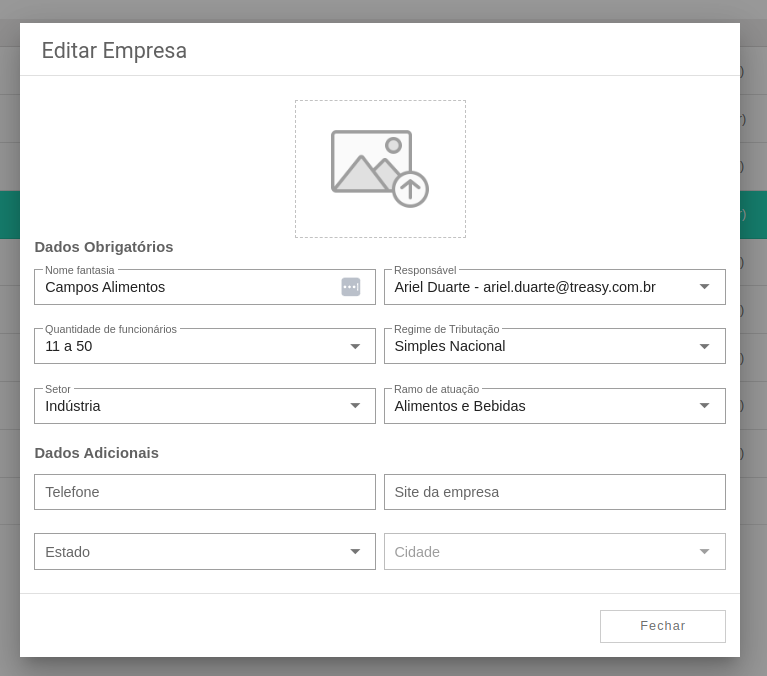Screen dimensions: 767x676
Task: Expand the dropdown showing Indústria
Action: click(205, 406)
